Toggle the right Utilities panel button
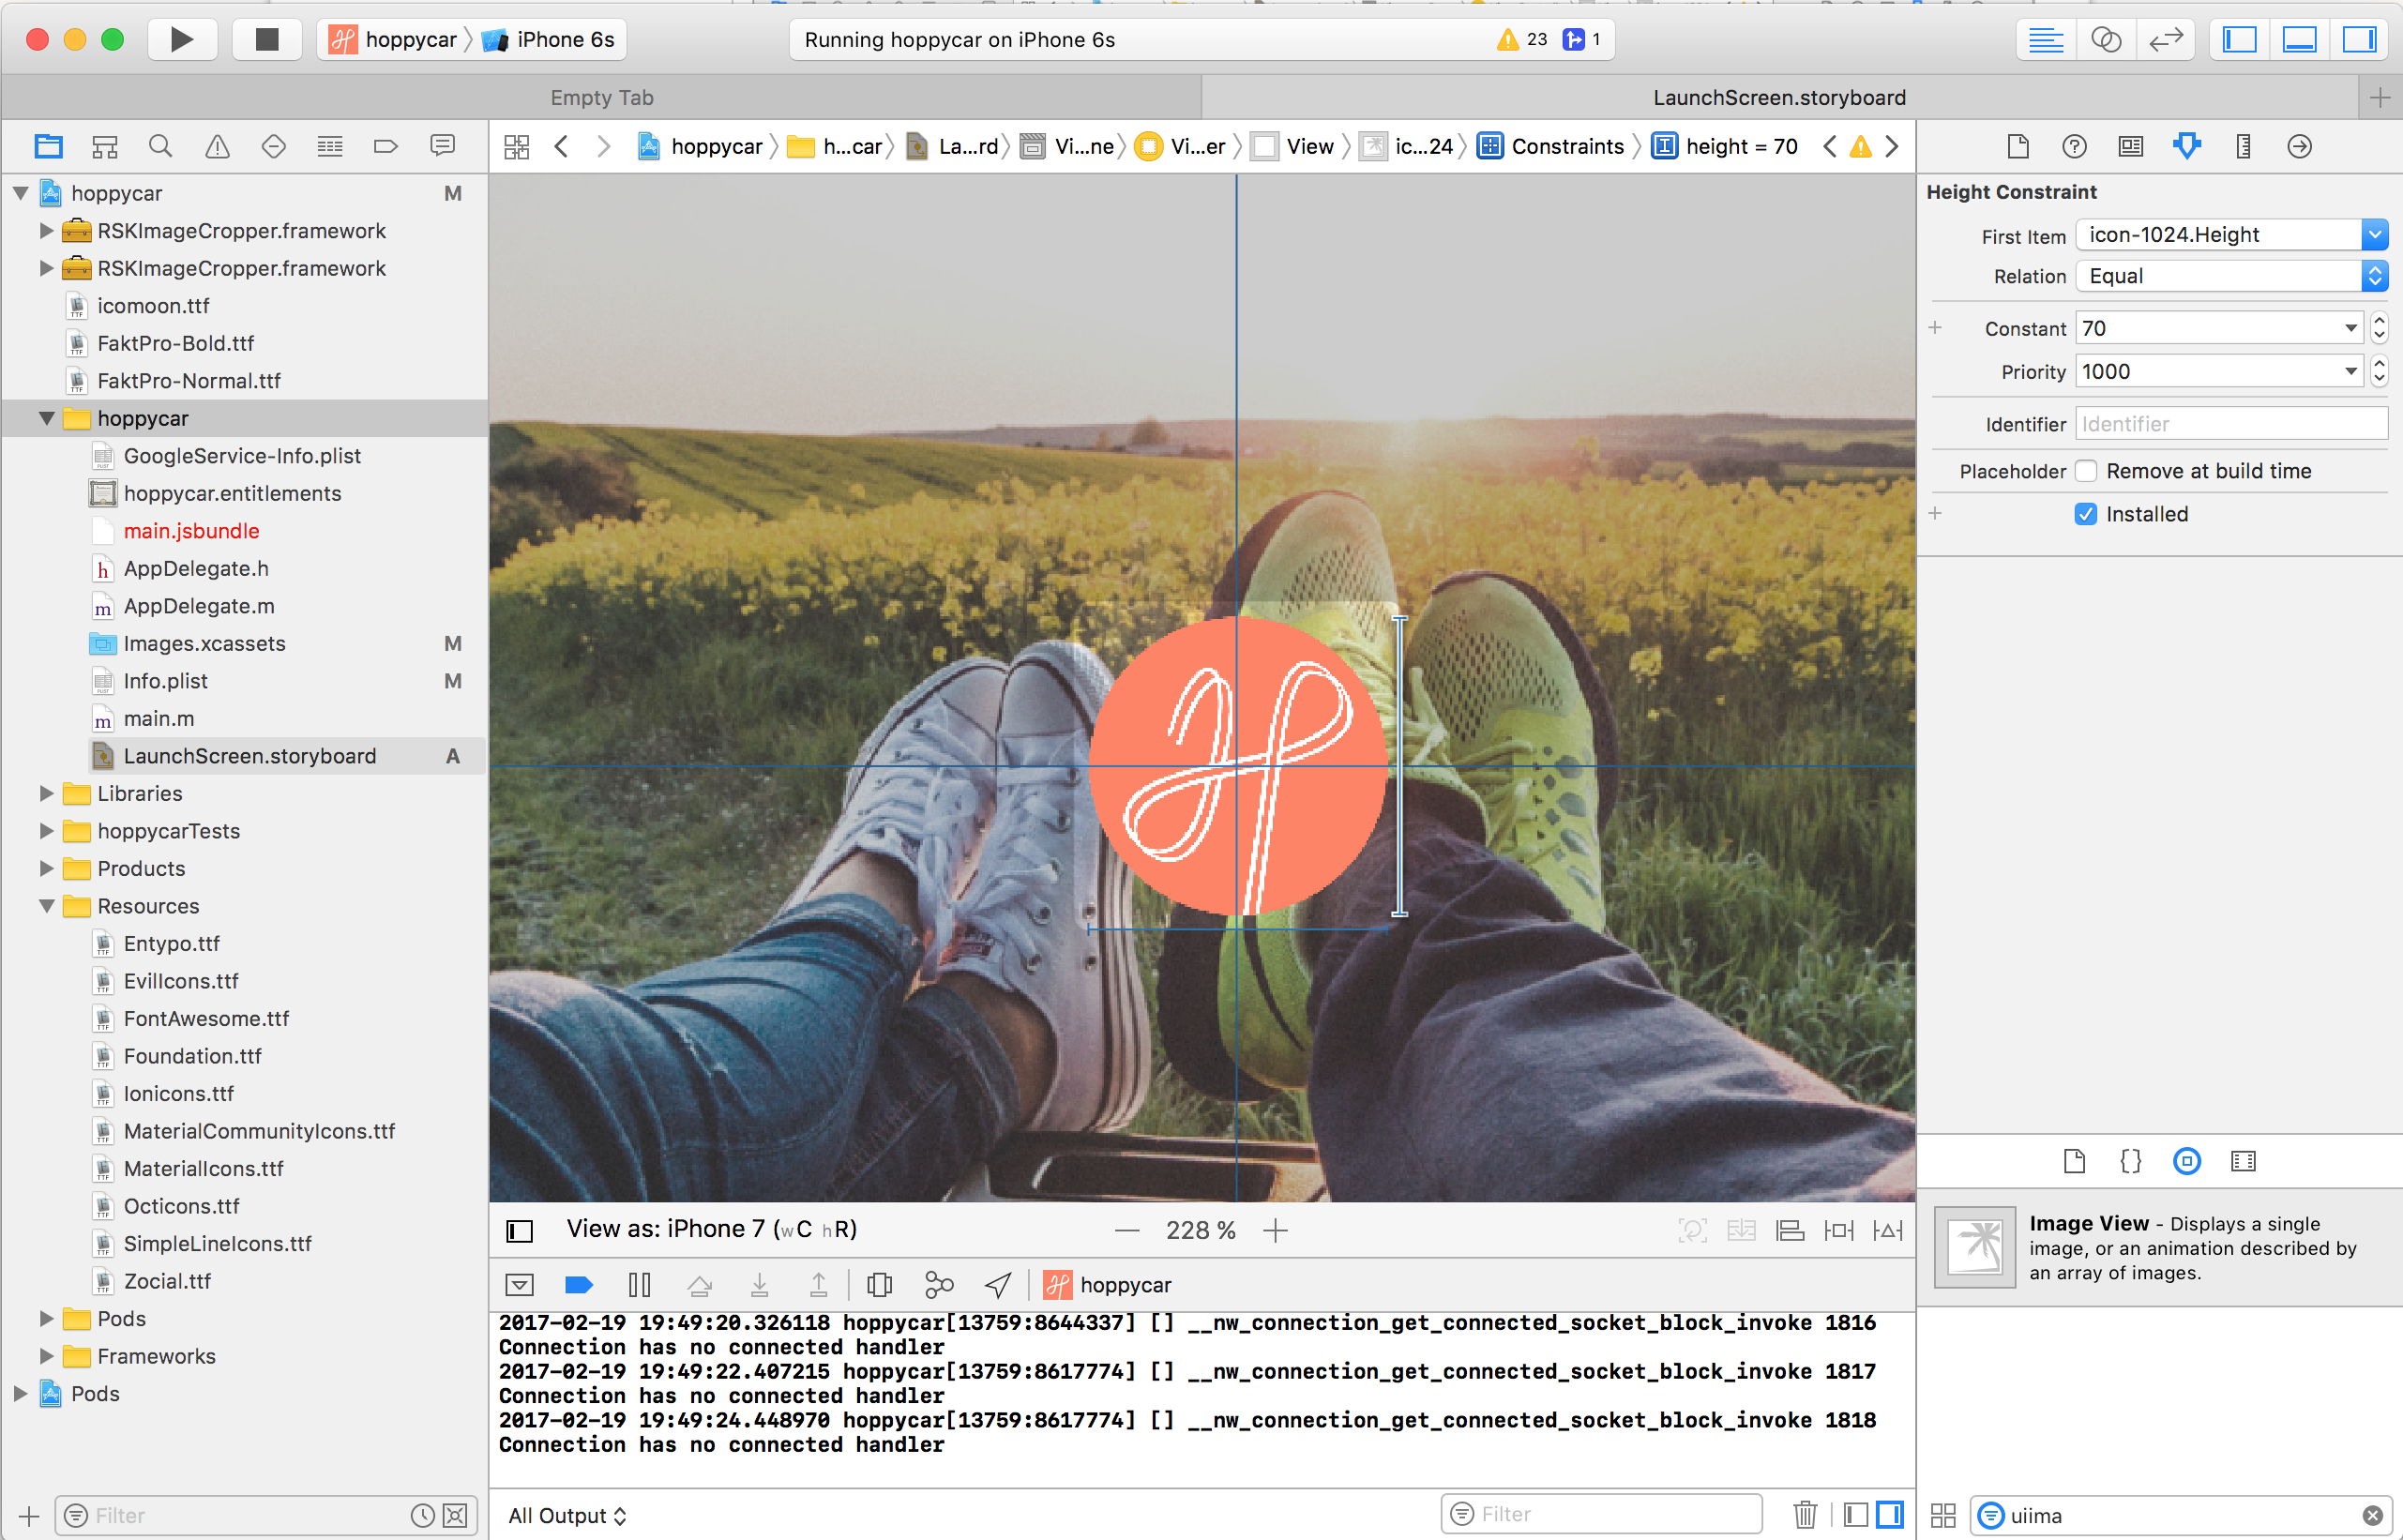The image size is (2403, 1540). tap(2359, 40)
